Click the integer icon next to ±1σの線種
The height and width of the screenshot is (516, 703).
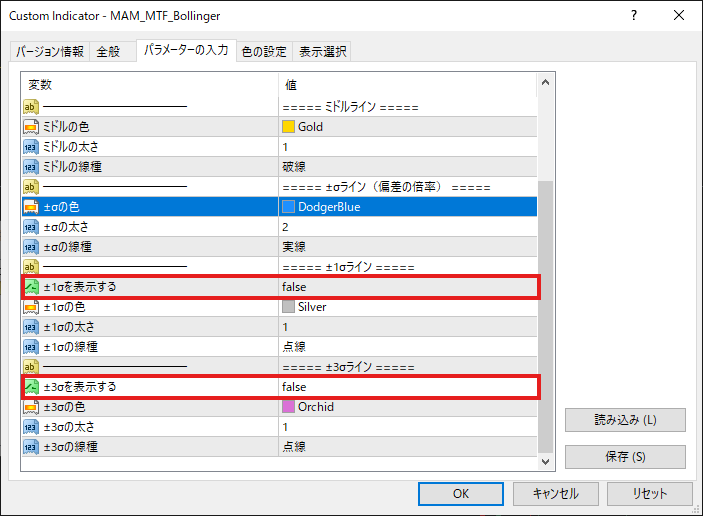[30, 347]
